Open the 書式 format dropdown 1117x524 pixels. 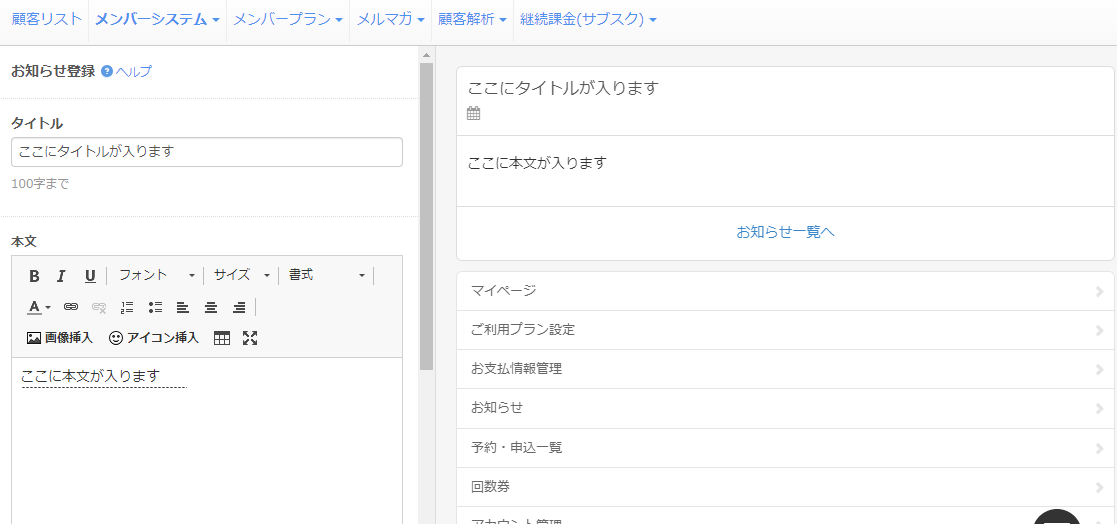point(327,275)
